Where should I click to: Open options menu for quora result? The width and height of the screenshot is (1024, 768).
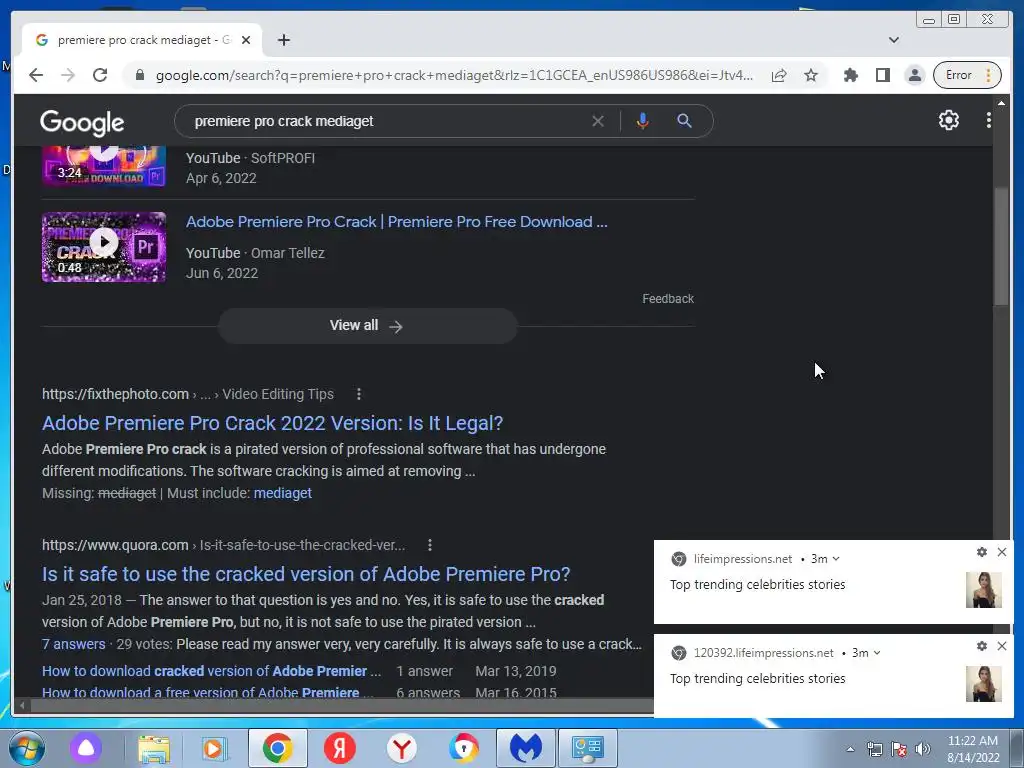coord(429,545)
